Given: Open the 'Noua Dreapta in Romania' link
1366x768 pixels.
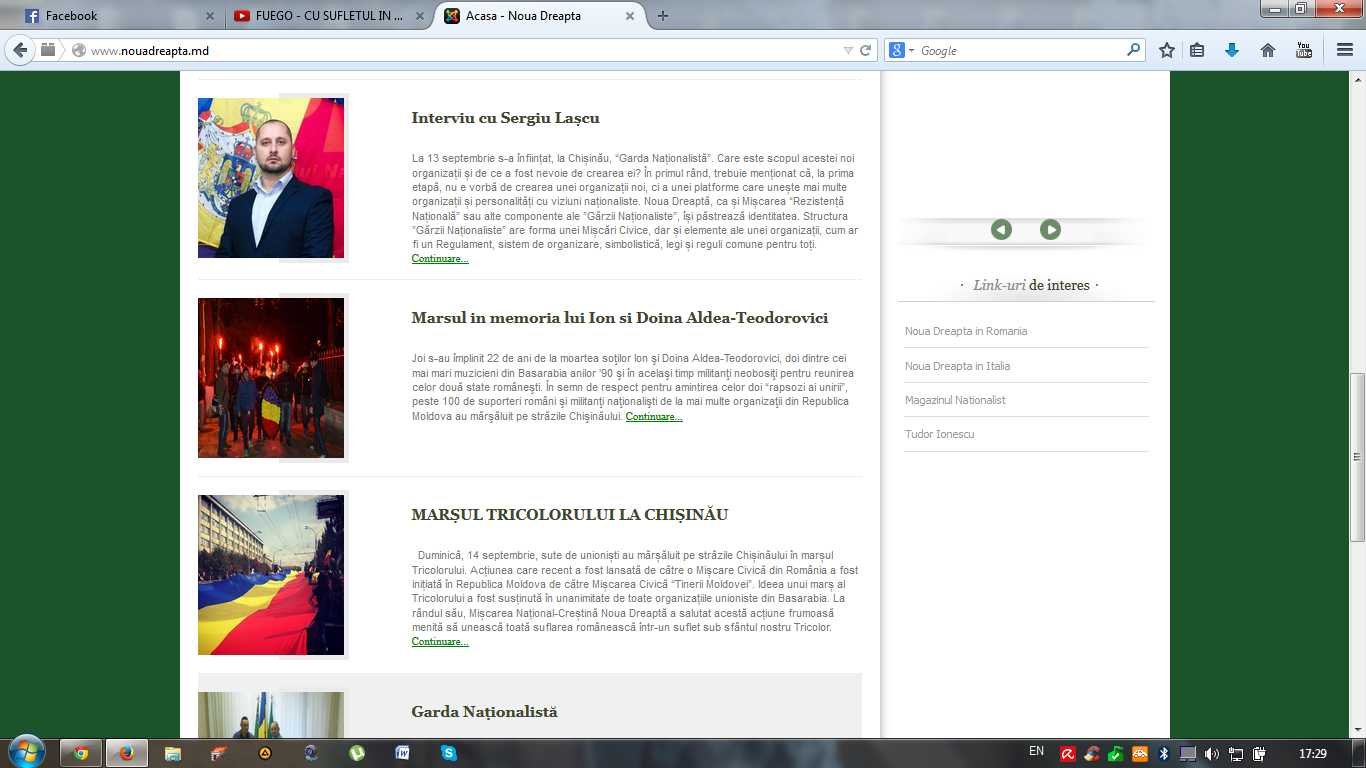Looking at the screenshot, I should pyautogui.click(x=966, y=331).
